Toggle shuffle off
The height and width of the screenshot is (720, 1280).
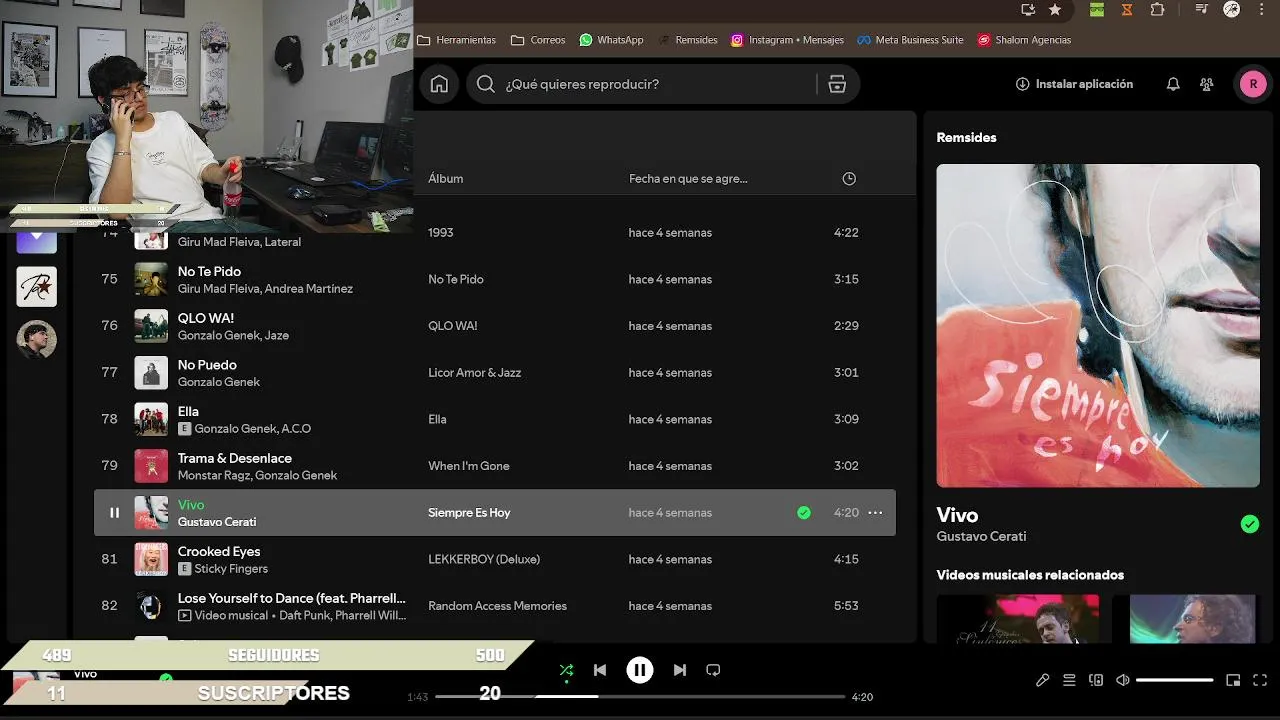click(x=566, y=670)
